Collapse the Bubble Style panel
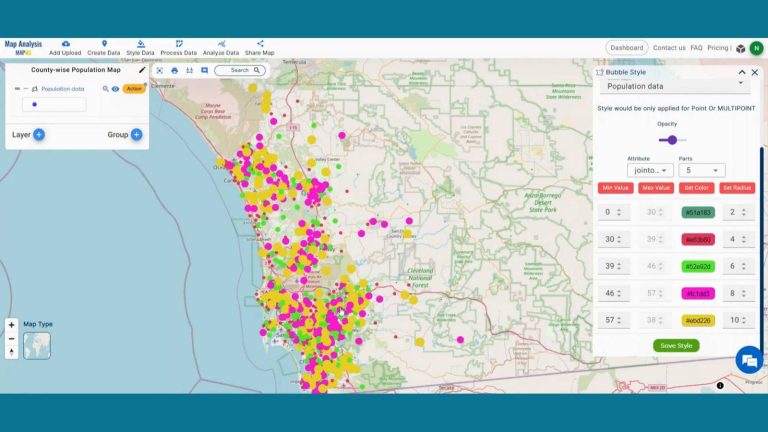 coord(742,72)
